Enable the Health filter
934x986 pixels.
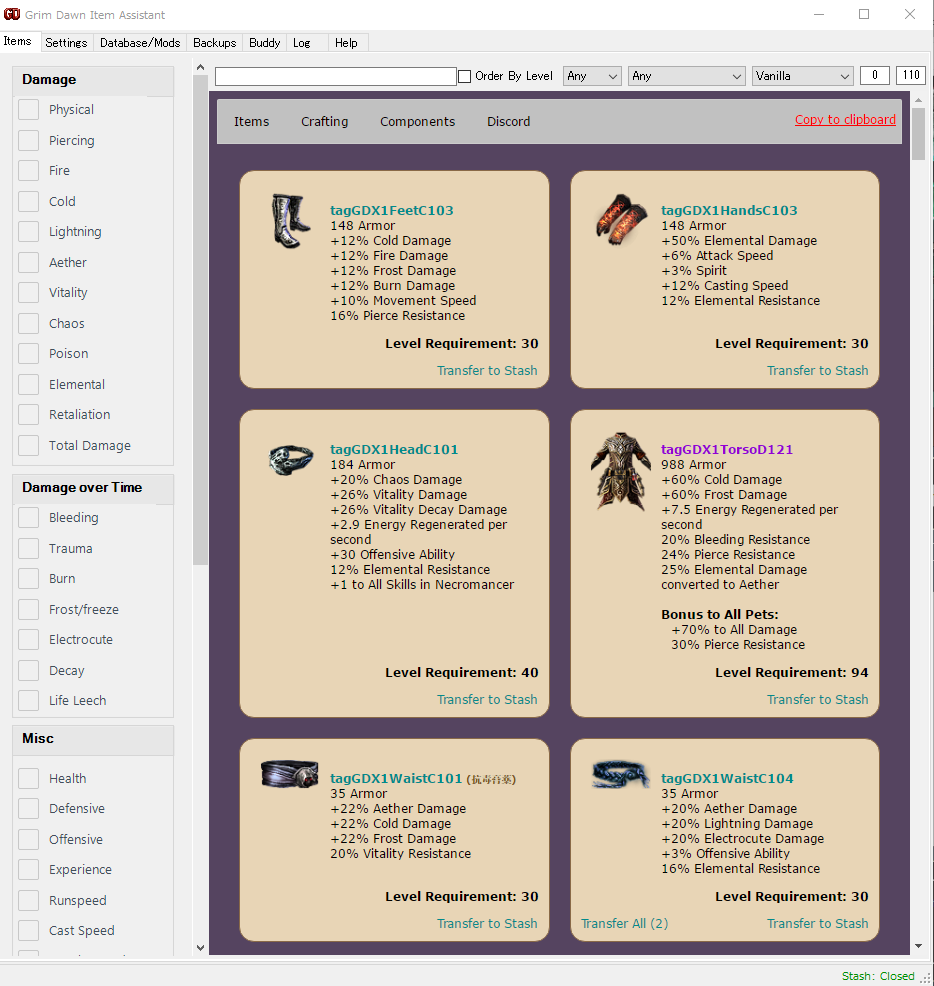coord(28,778)
